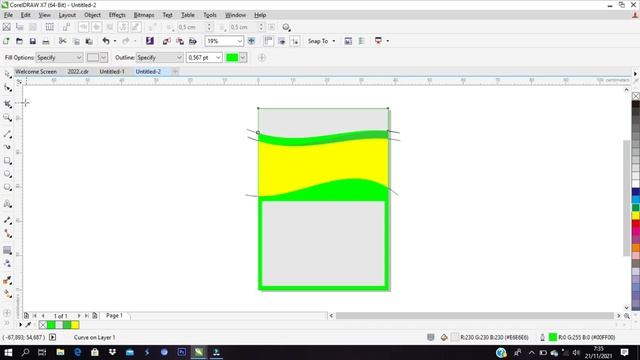Click the horizontal scrollbar
640x360 pixels.
point(474,316)
